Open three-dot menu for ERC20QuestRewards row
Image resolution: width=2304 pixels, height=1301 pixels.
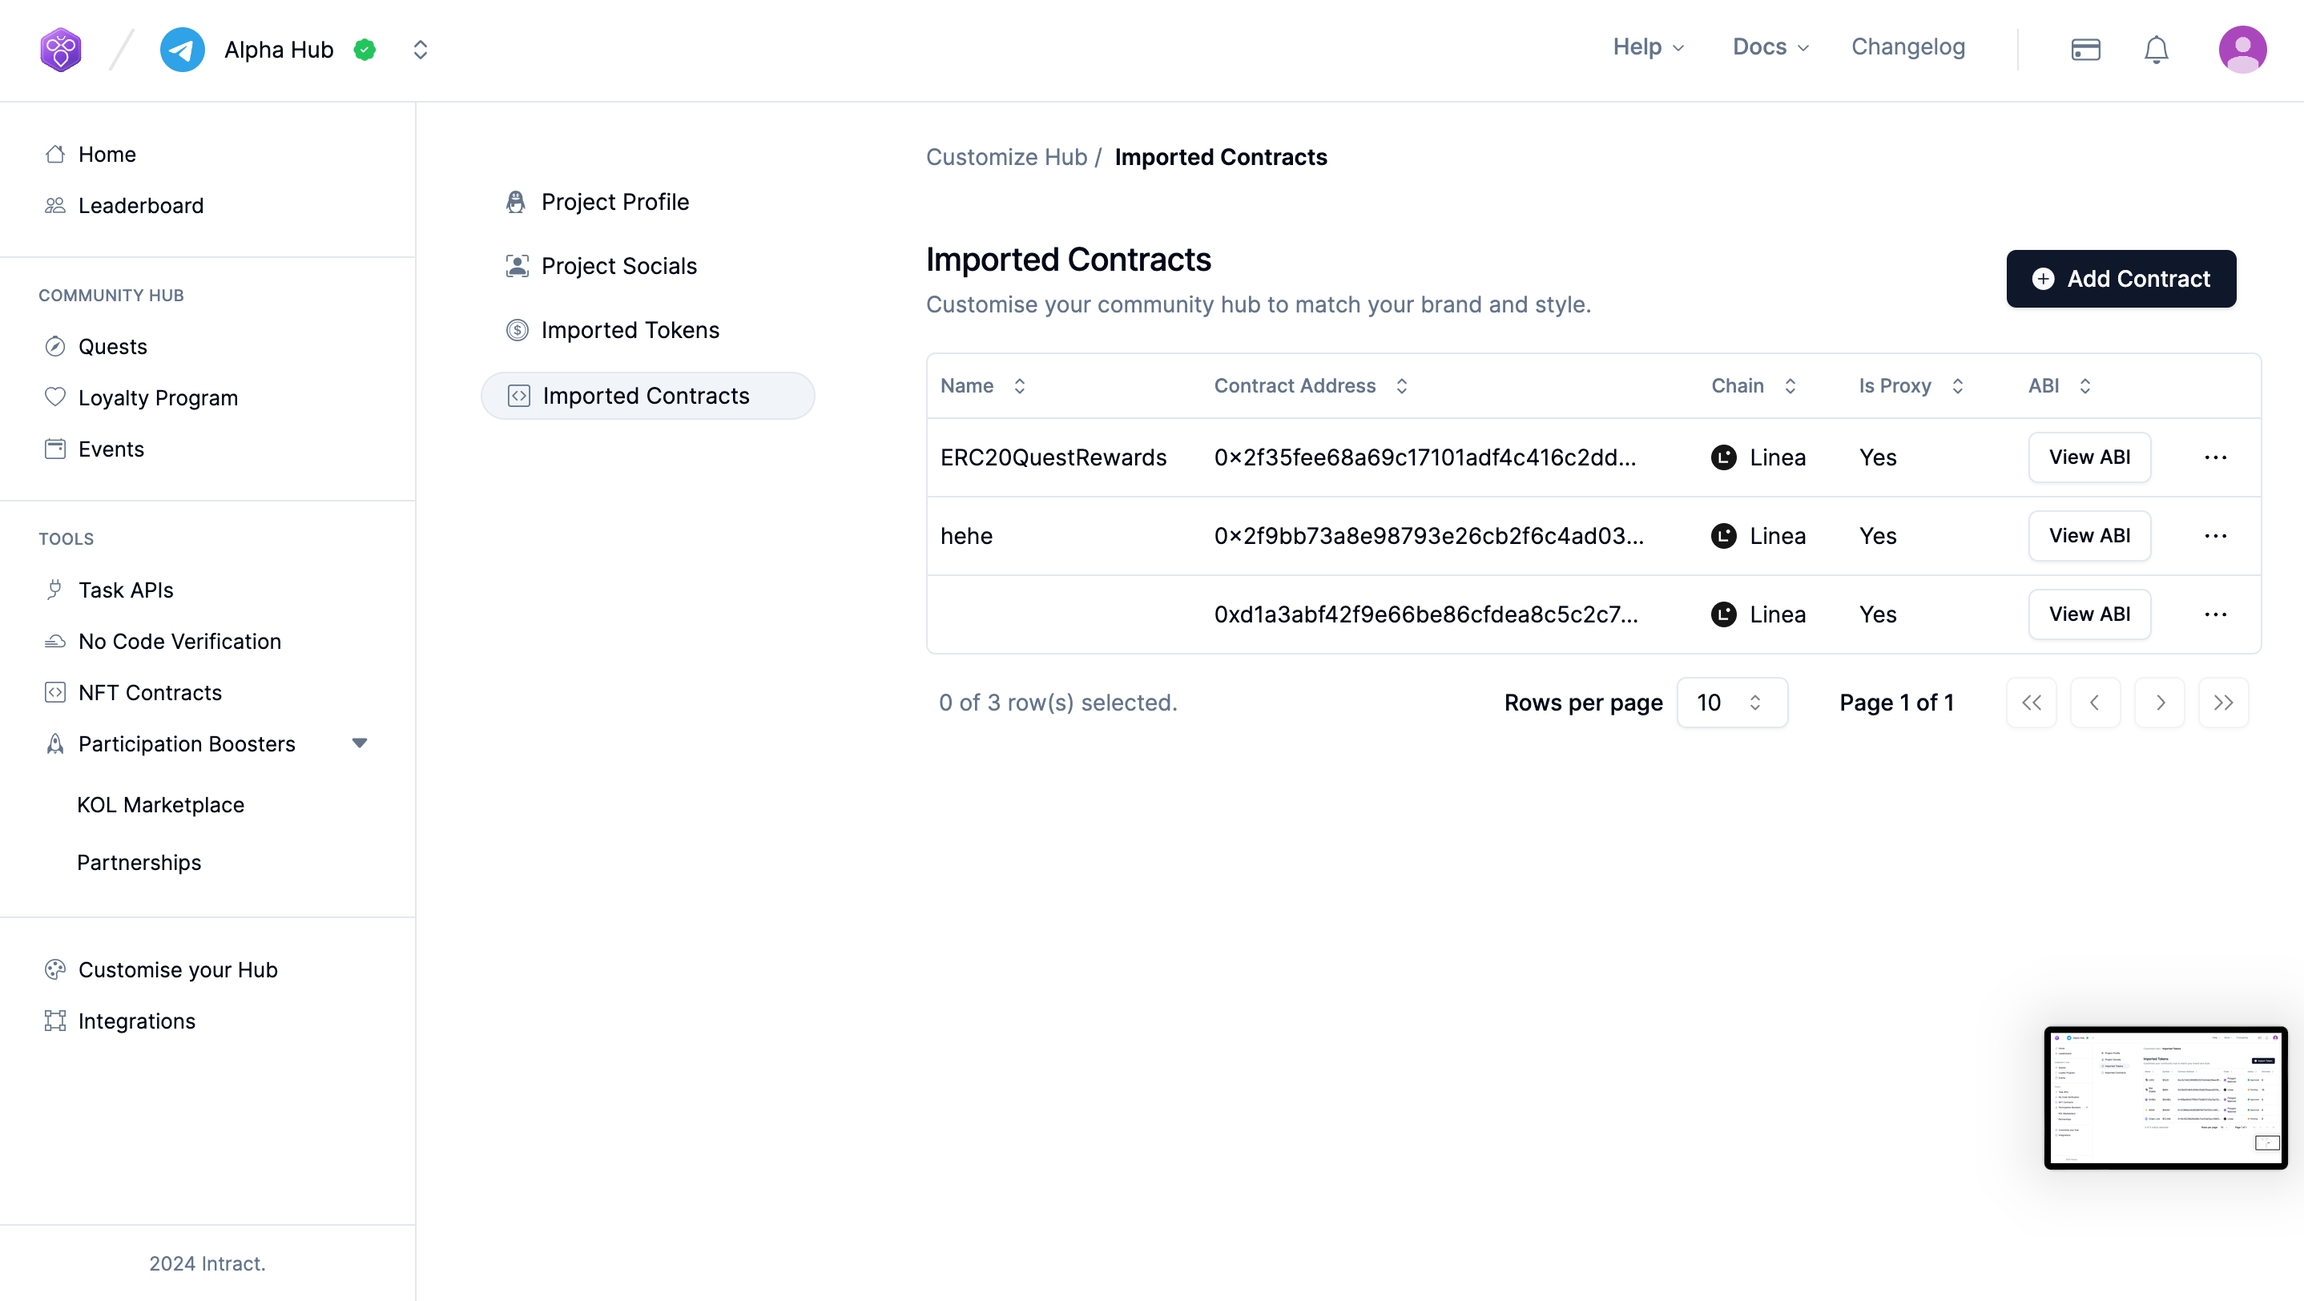click(2215, 457)
